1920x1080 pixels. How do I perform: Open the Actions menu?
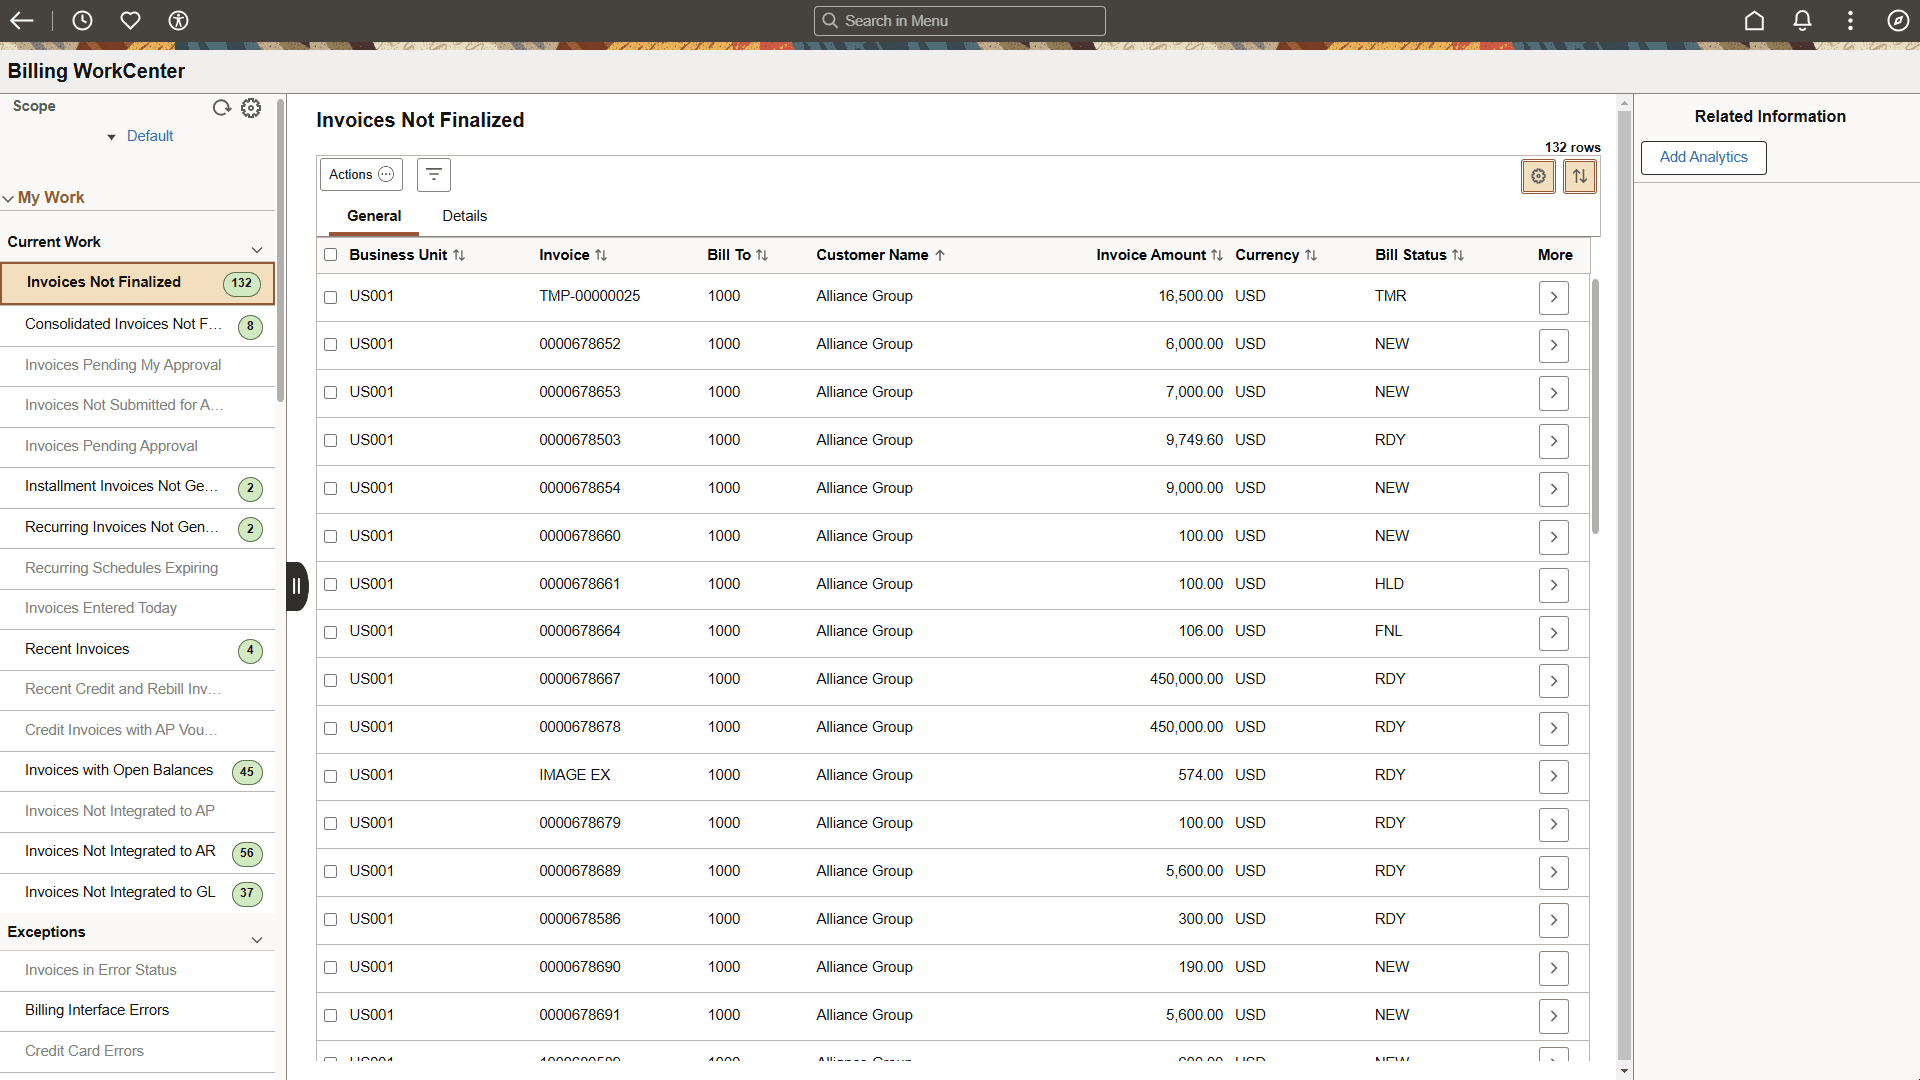[360, 174]
